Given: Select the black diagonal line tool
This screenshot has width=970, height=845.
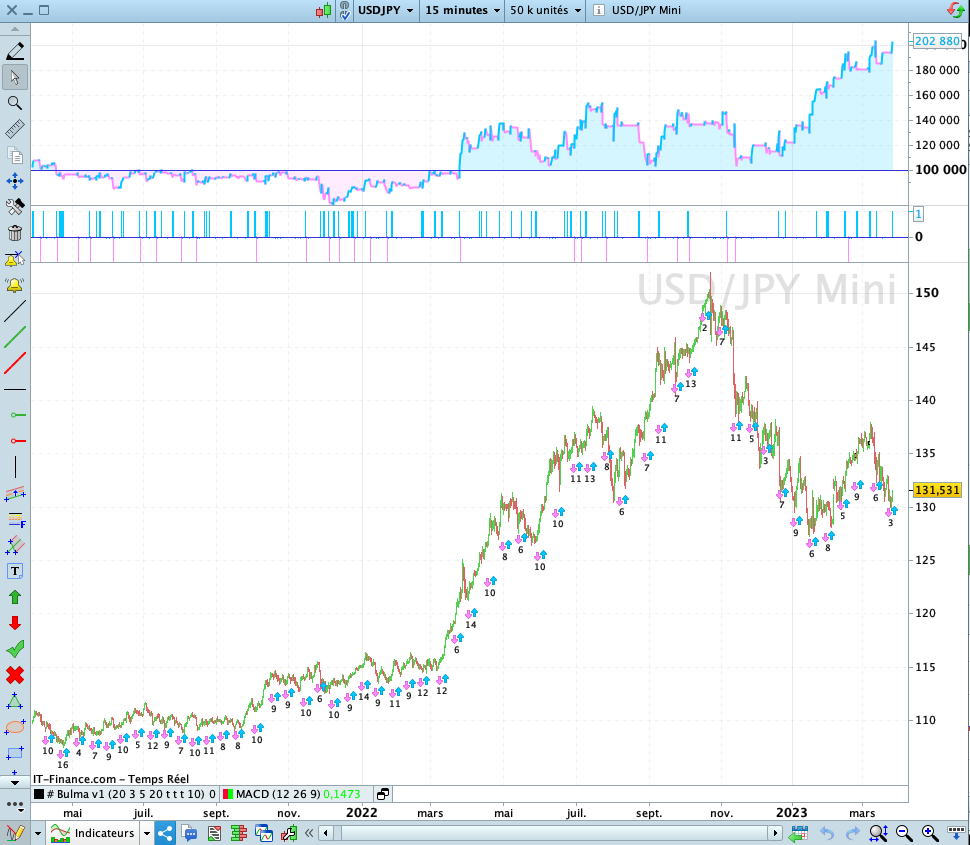Looking at the screenshot, I should tap(15, 311).
